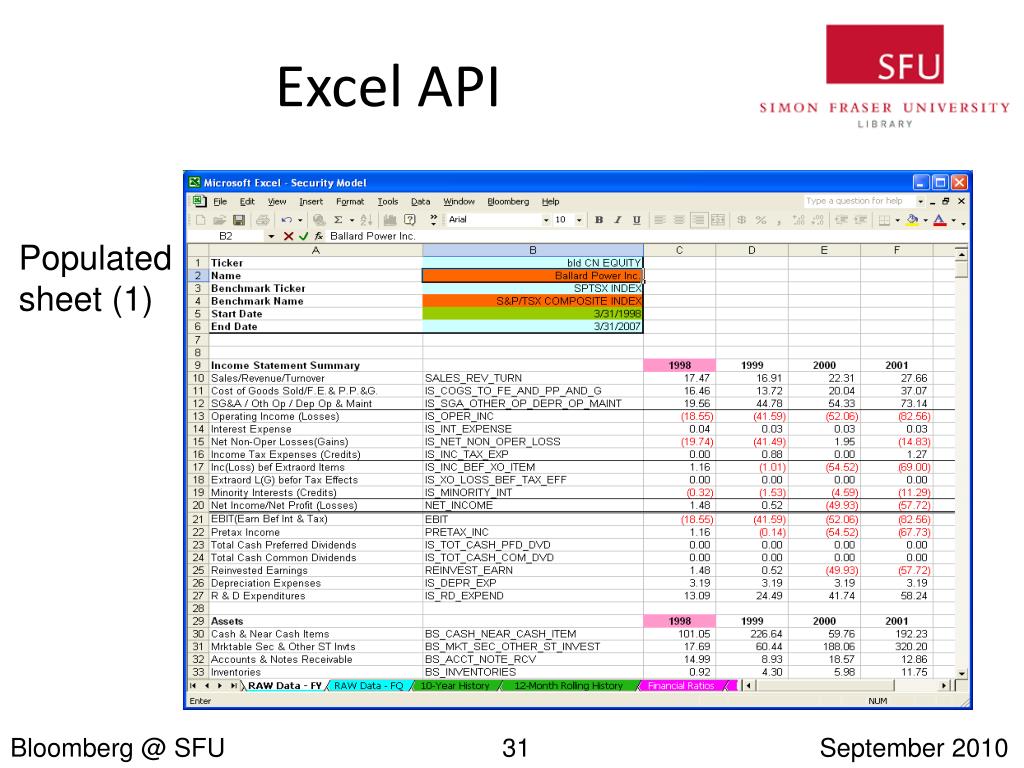Toggle Center alignment button
Screen dimensions: 1024x768
[x=679, y=220]
